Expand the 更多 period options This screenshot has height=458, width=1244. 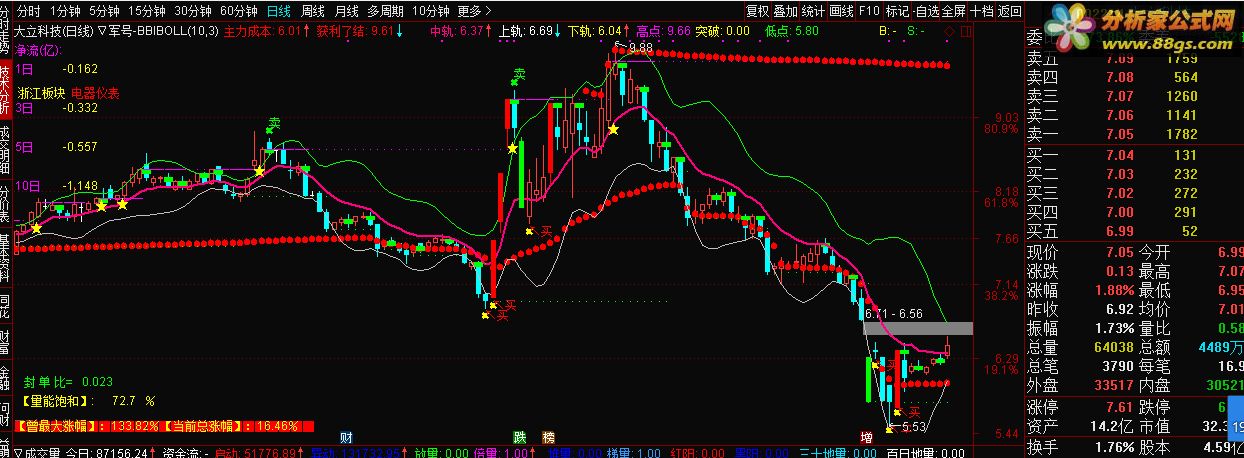[x=473, y=11]
